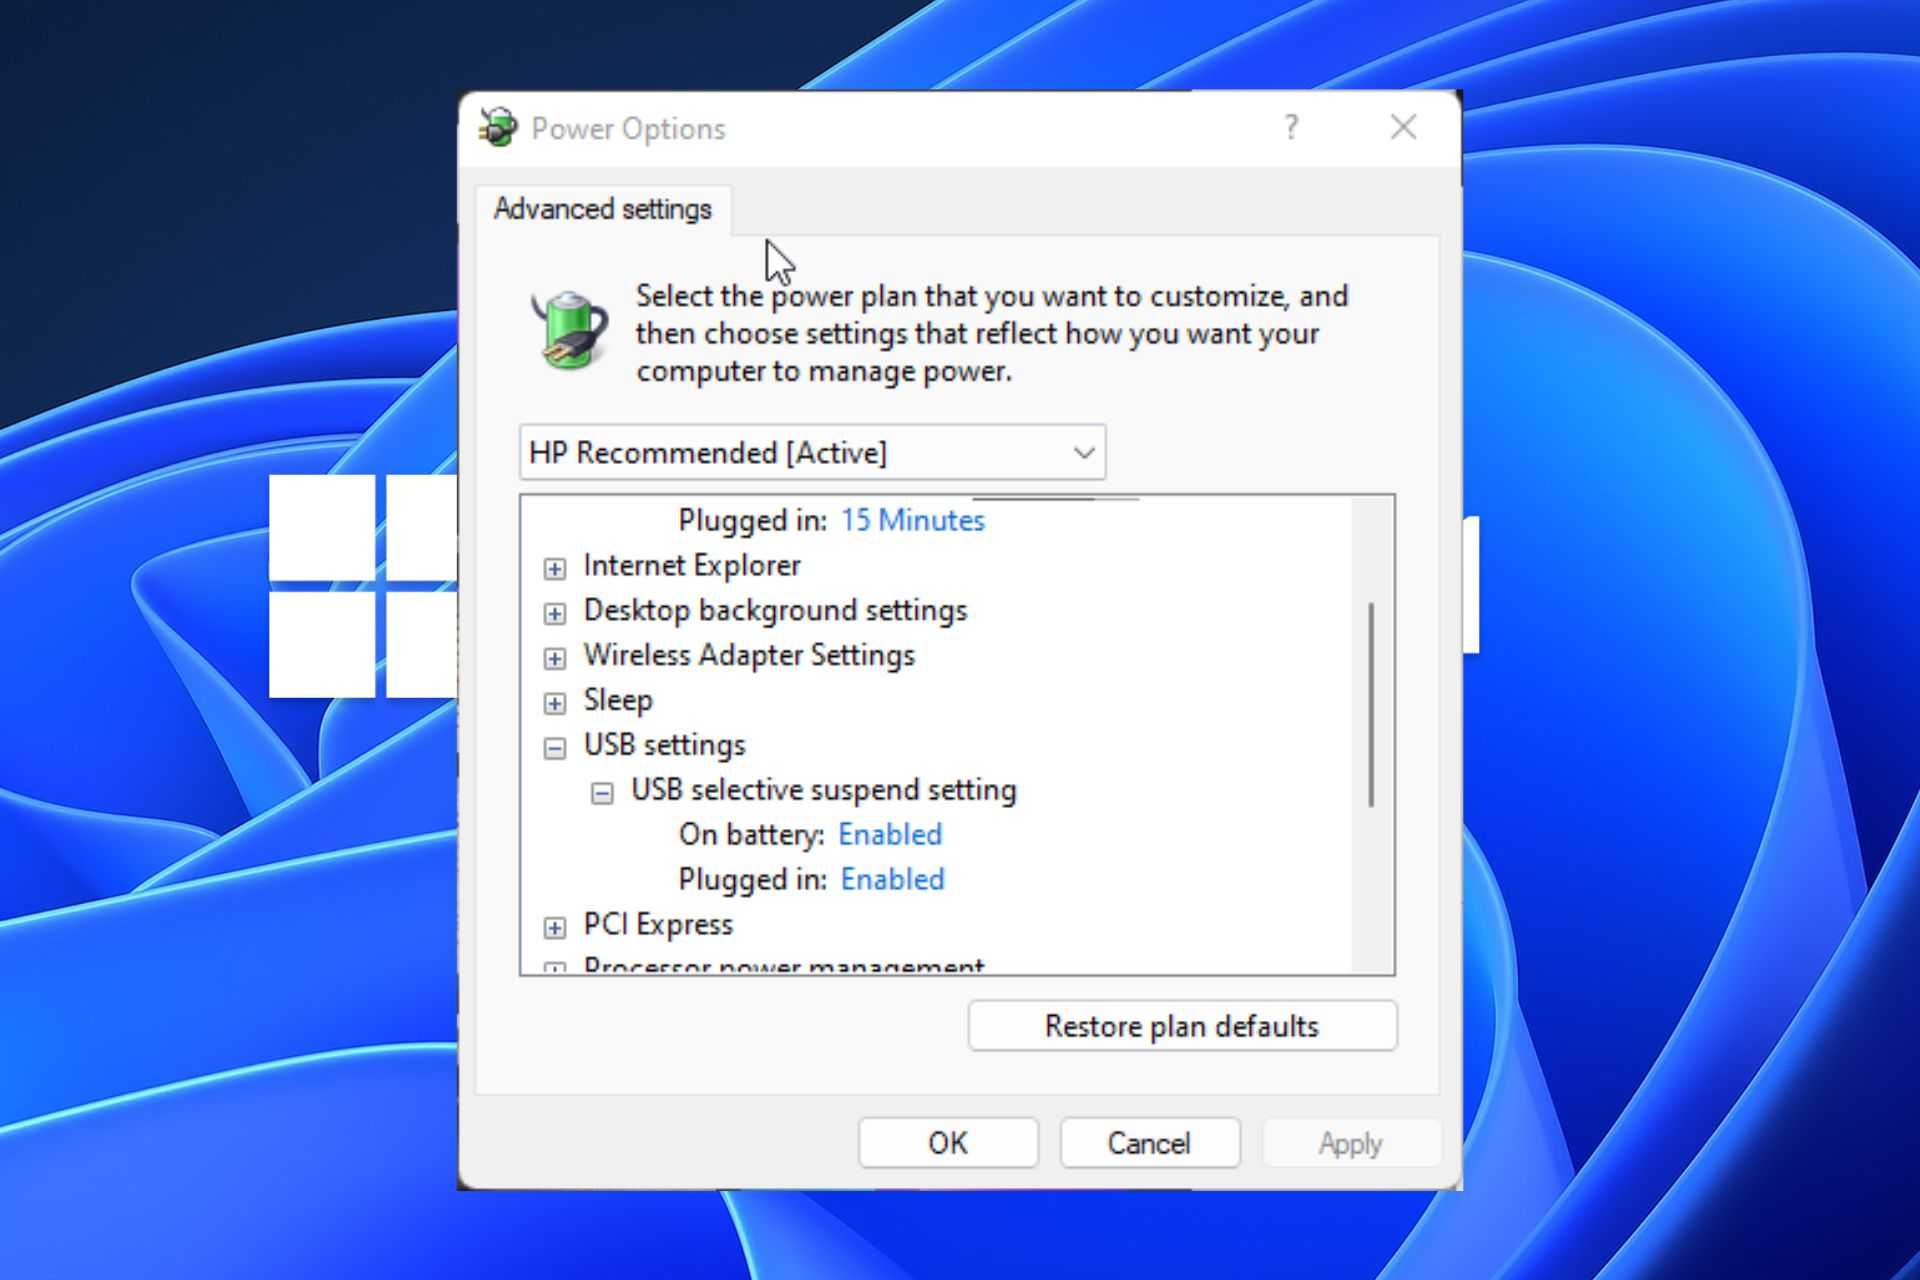Expand Processor power management node
Image resolution: width=1920 pixels, height=1280 pixels.
[x=554, y=967]
